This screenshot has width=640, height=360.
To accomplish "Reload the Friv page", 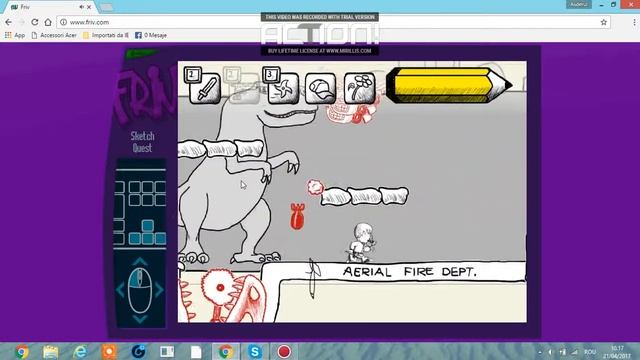I will click(35, 22).
